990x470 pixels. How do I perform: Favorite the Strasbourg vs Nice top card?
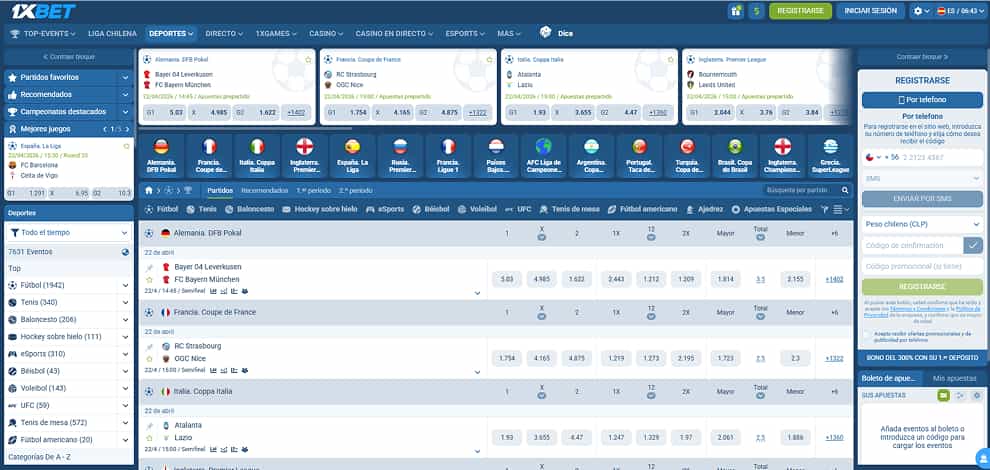click(x=489, y=59)
